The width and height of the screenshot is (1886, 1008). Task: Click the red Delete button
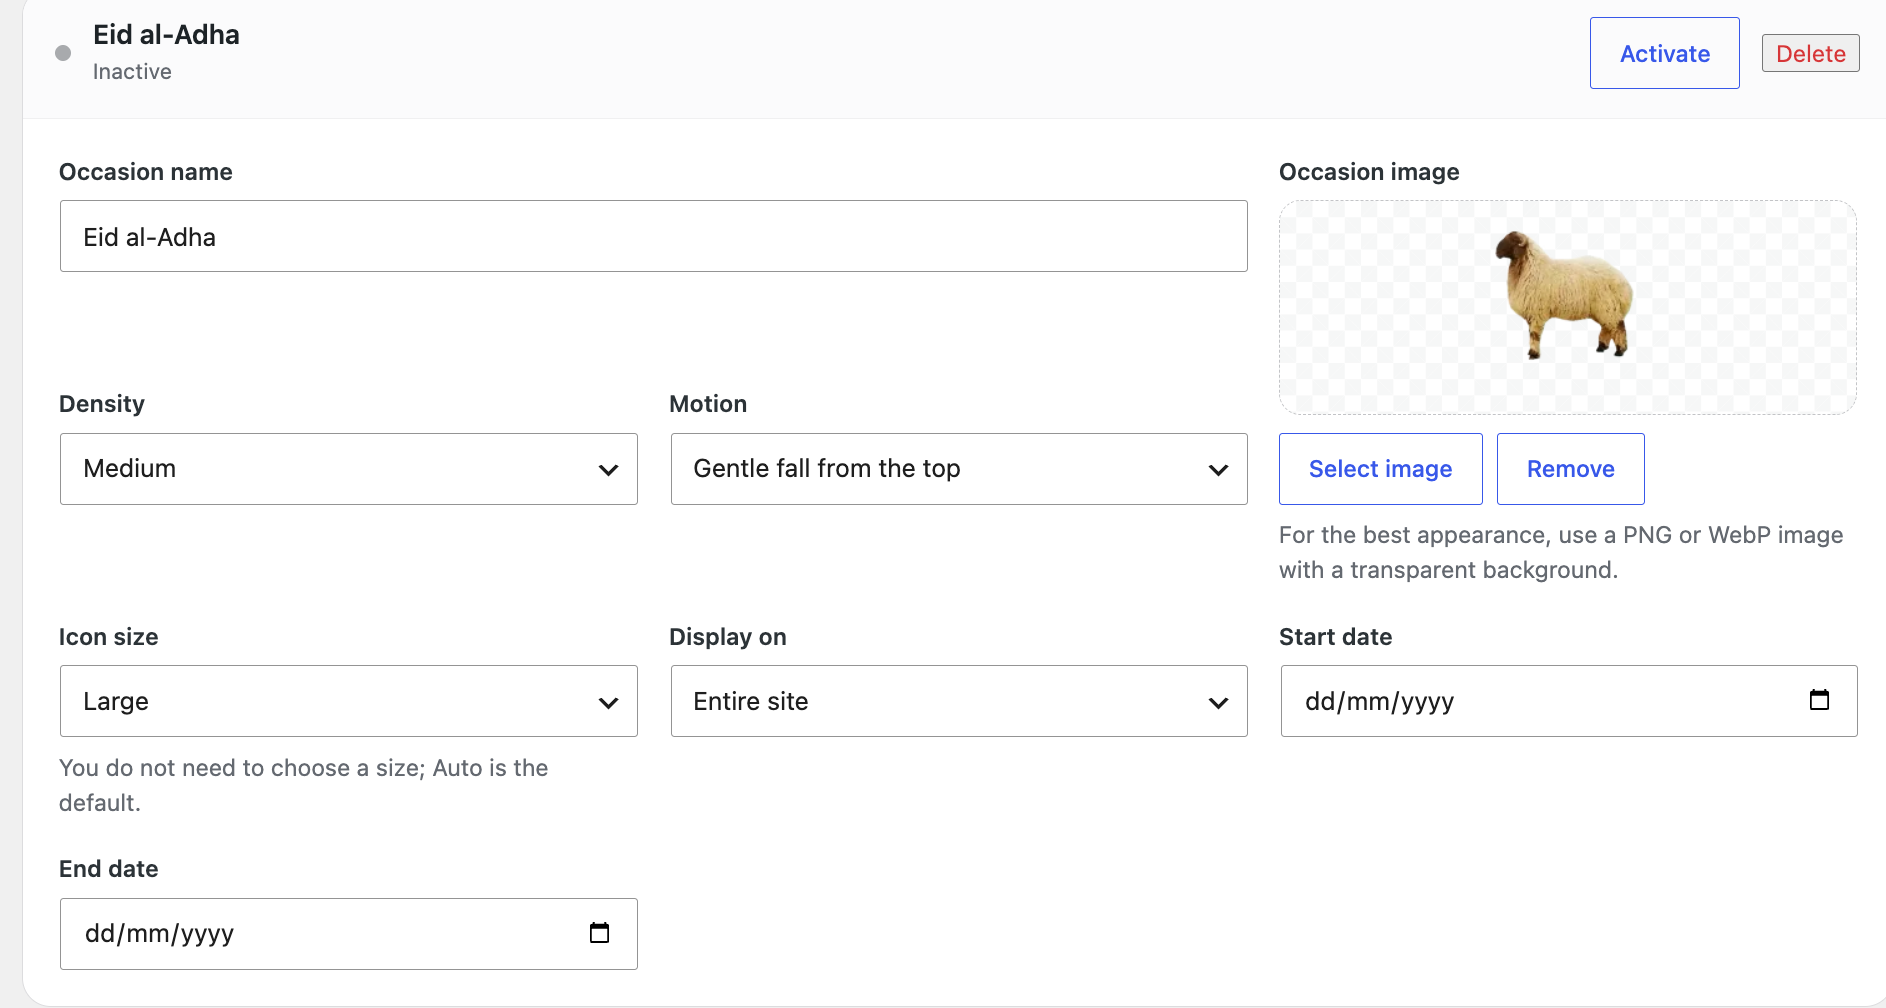[x=1811, y=53]
